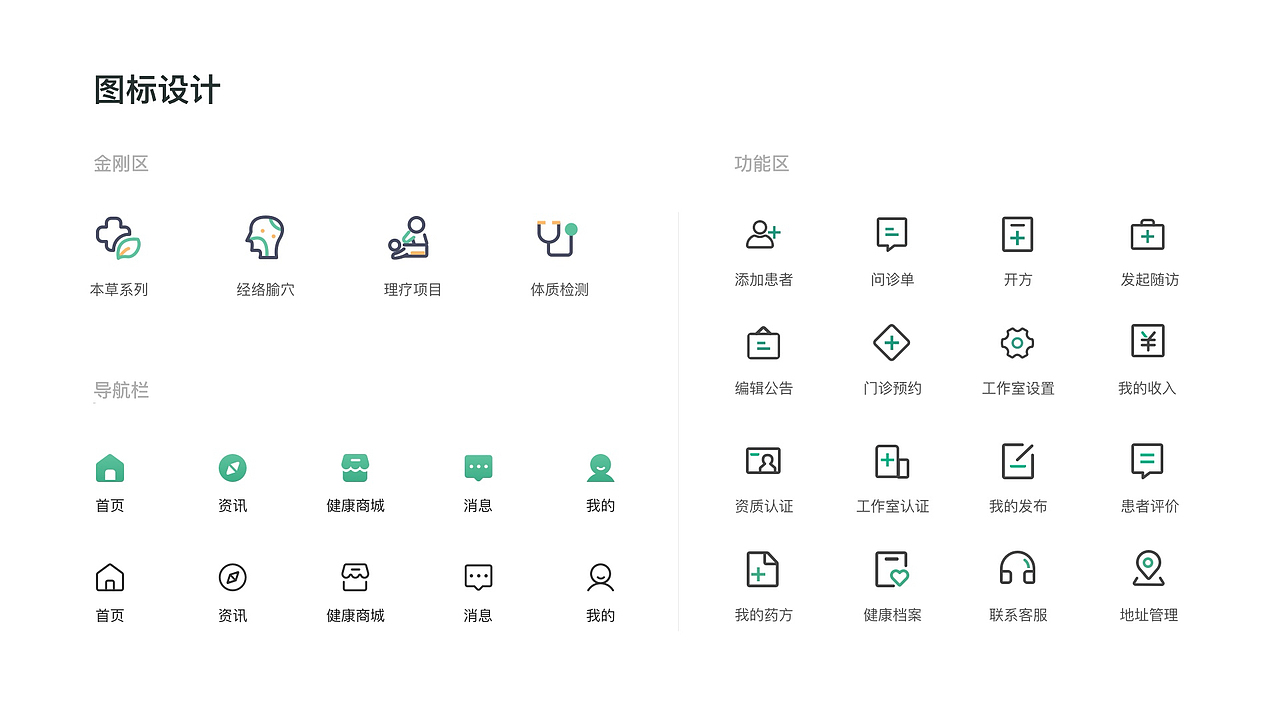Click the 经络腧穴 label text
Image resolution: width=1280 pixels, height=720 pixels.
tap(265, 289)
